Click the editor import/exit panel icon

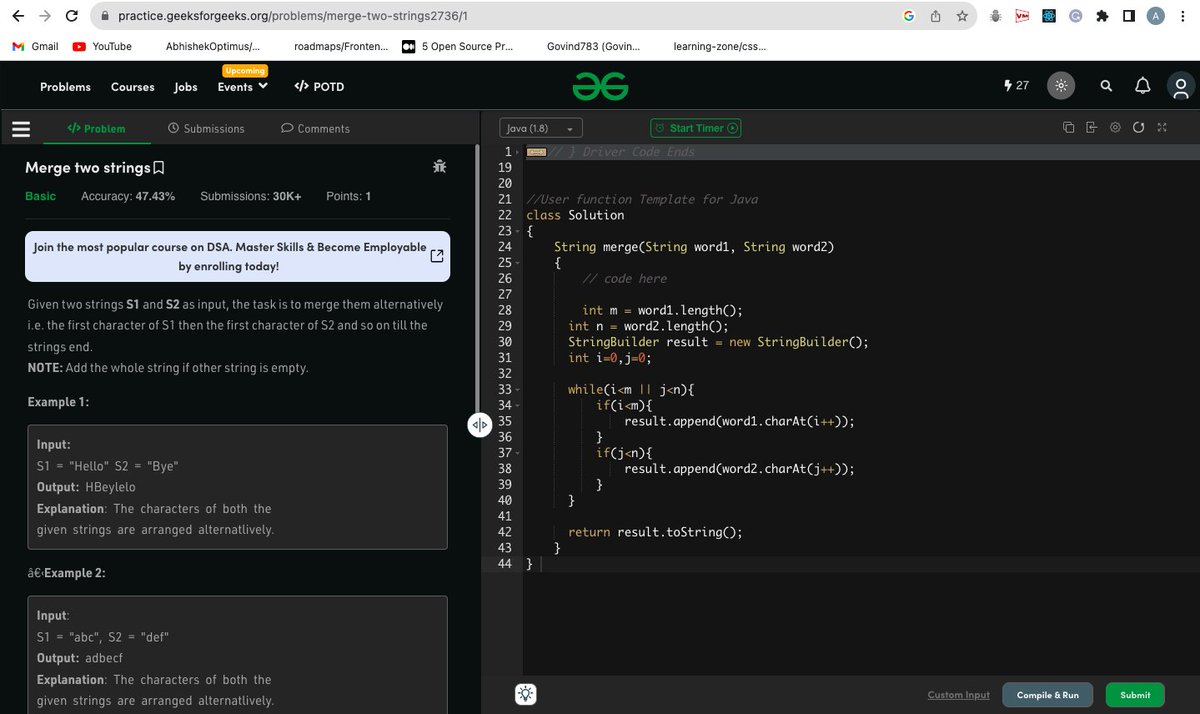1091,128
